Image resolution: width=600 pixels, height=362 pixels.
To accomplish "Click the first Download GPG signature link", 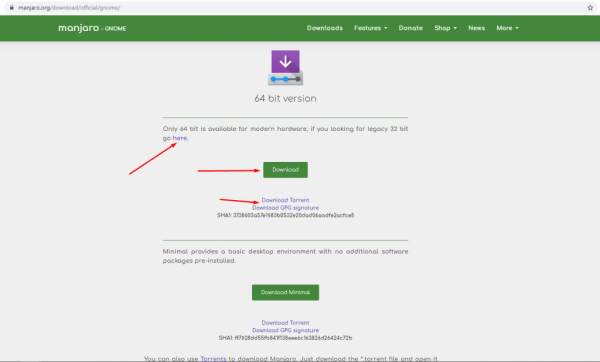I will [285, 208].
